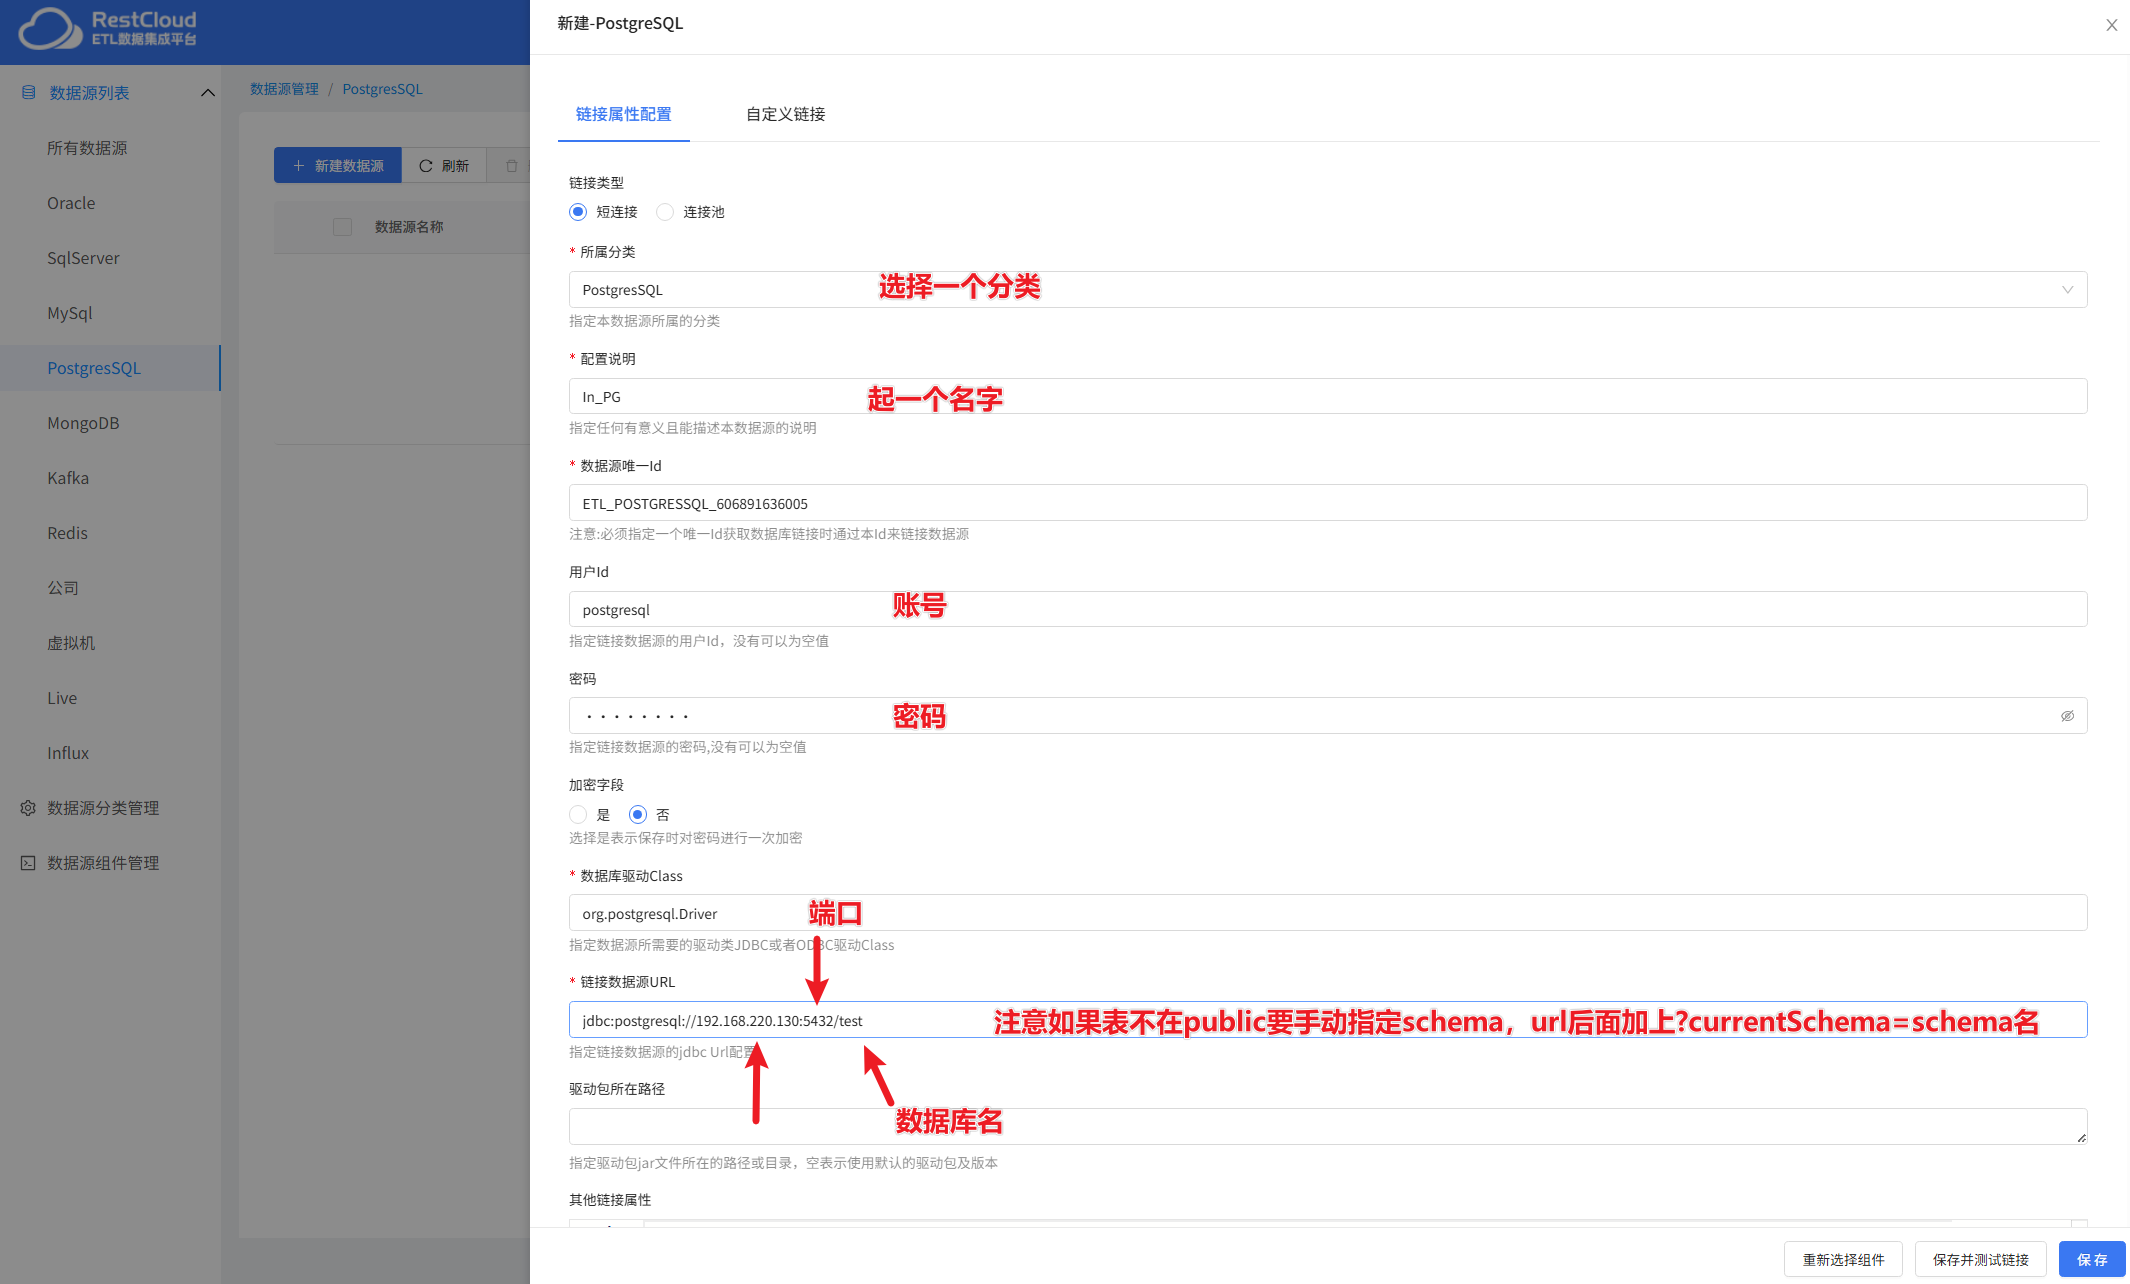Select the 连接池 radio option
The width and height of the screenshot is (2130, 1284).
click(665, 212)
